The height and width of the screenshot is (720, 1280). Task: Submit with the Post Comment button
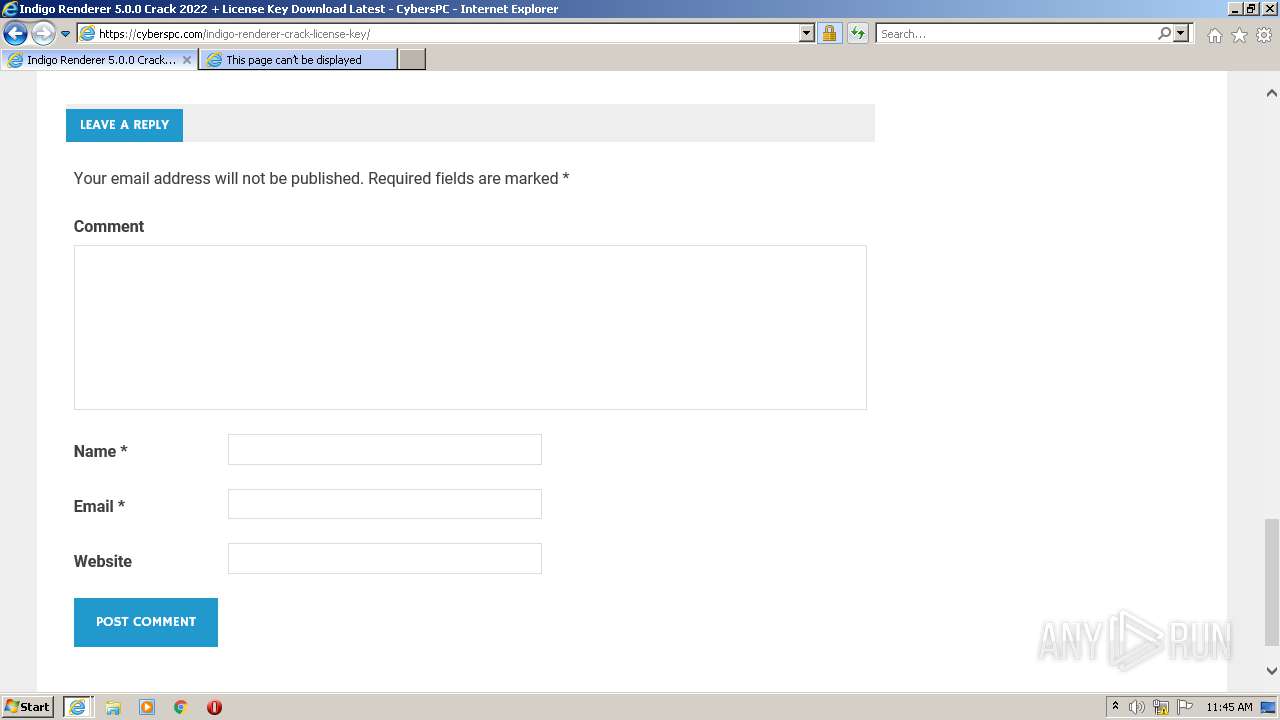pos(146,622)
